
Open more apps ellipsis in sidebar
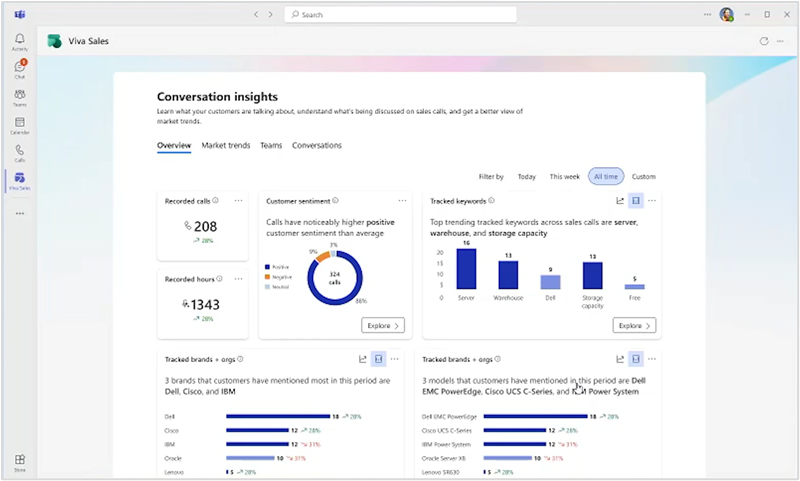point(19,213)
